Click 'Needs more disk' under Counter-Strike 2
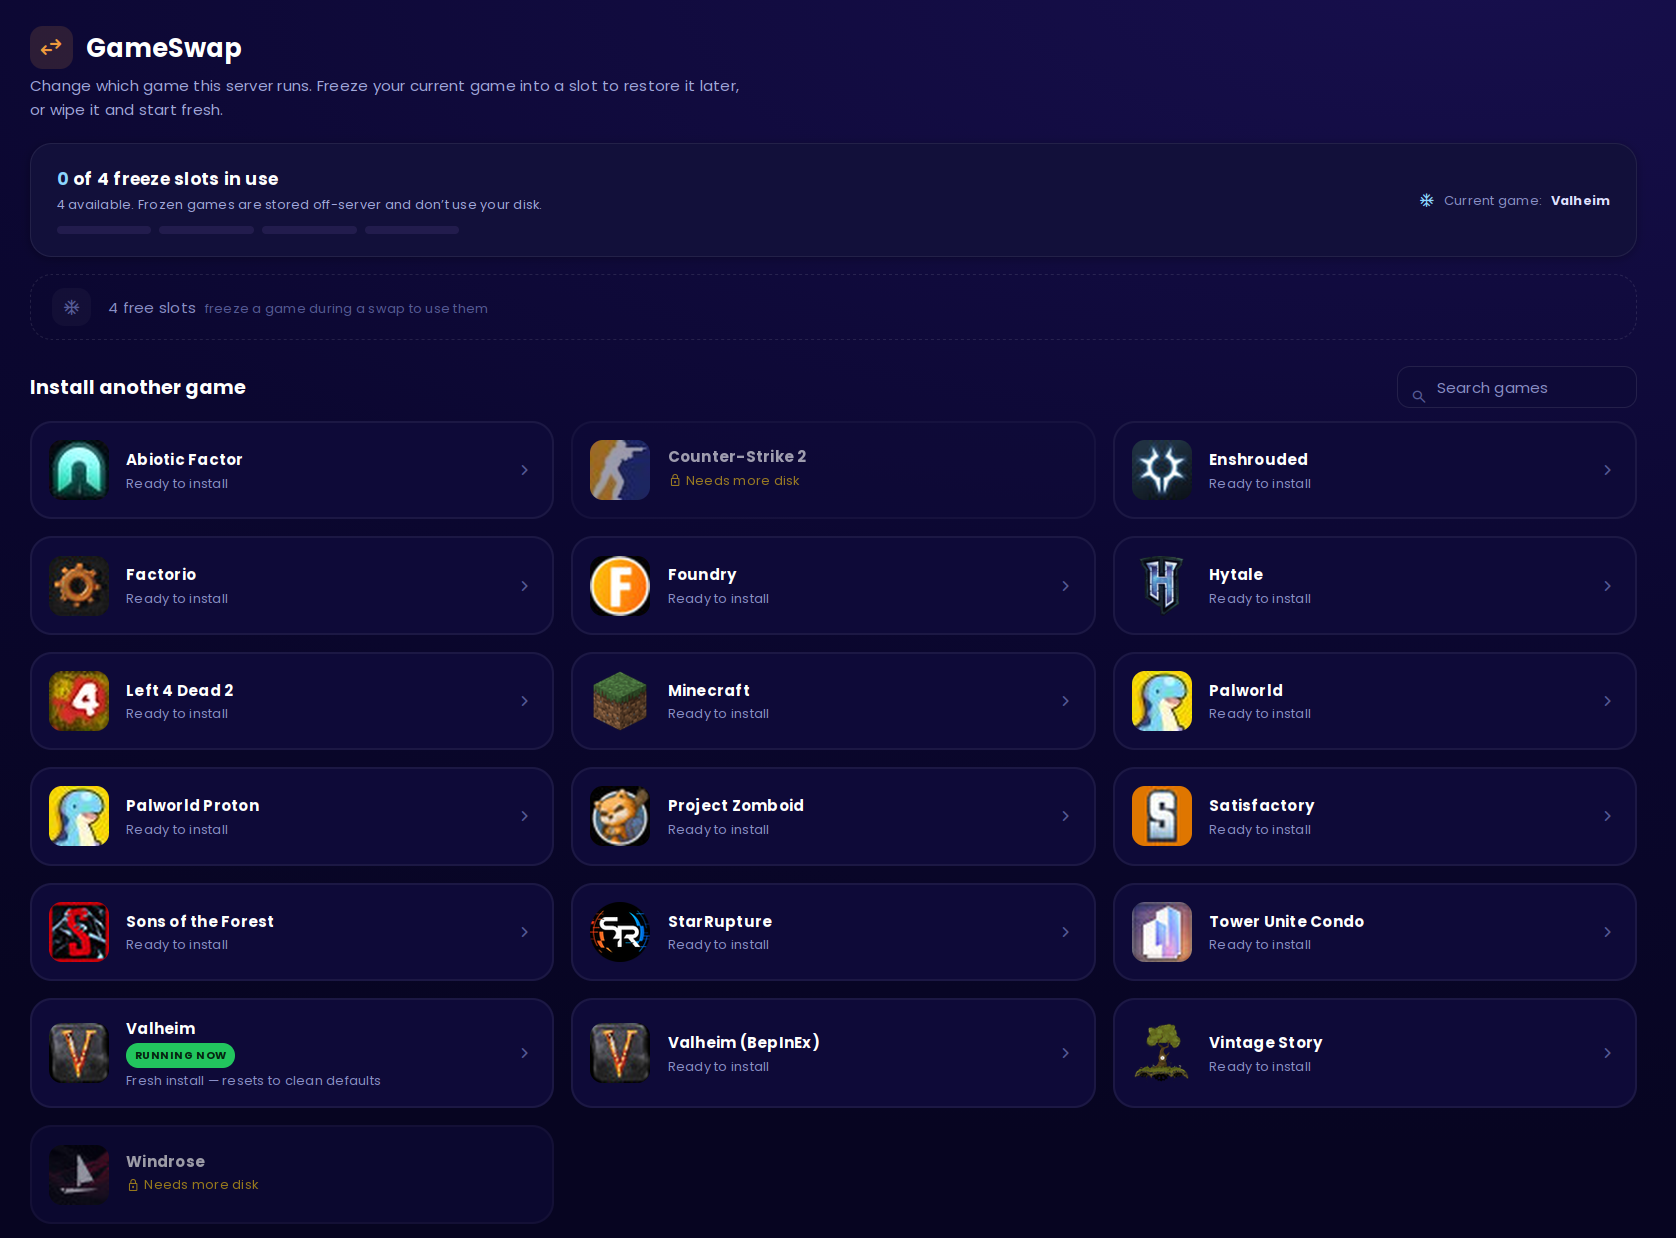1676x1238 pixels. [742, 481]
